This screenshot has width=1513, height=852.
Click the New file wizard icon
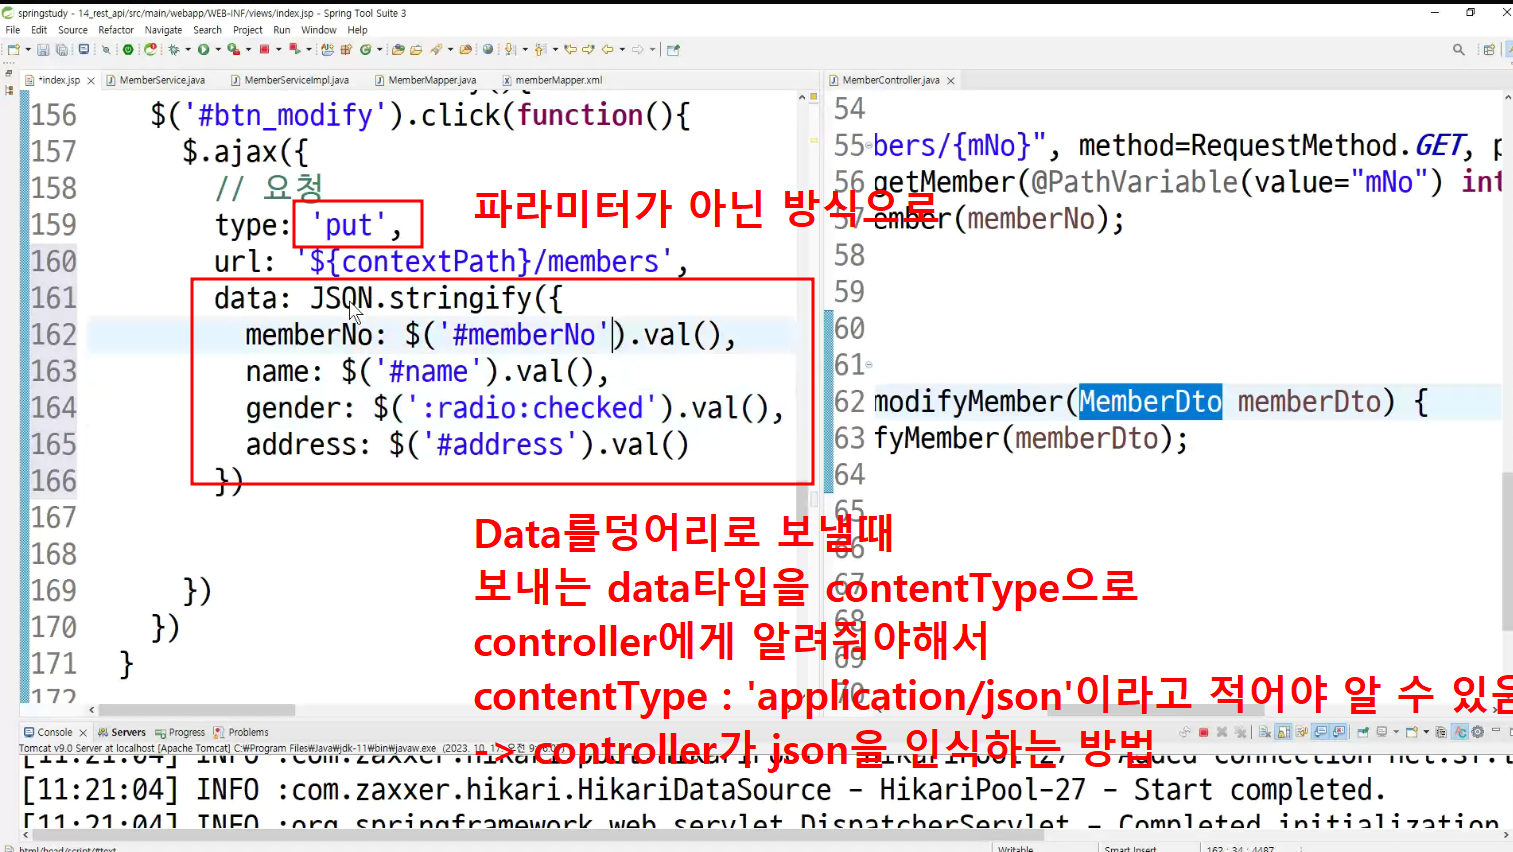coord(13,49)
